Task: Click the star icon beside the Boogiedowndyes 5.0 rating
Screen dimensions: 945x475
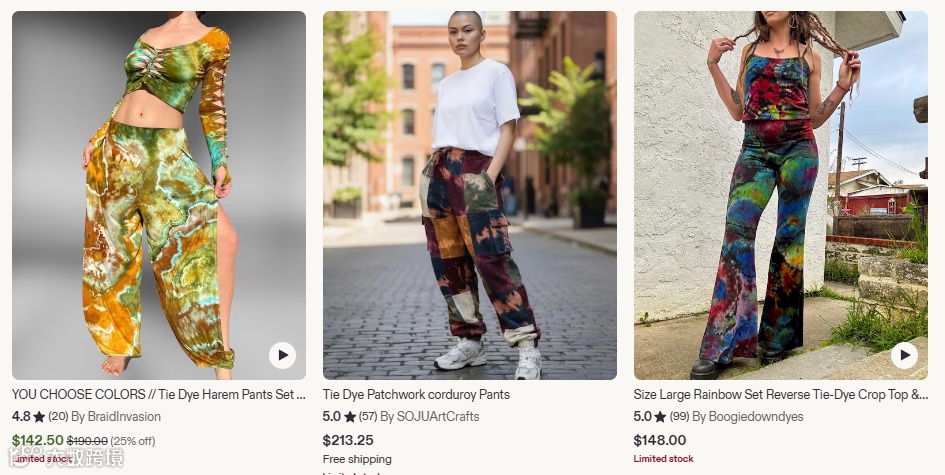Action: [x=660, y=417]
